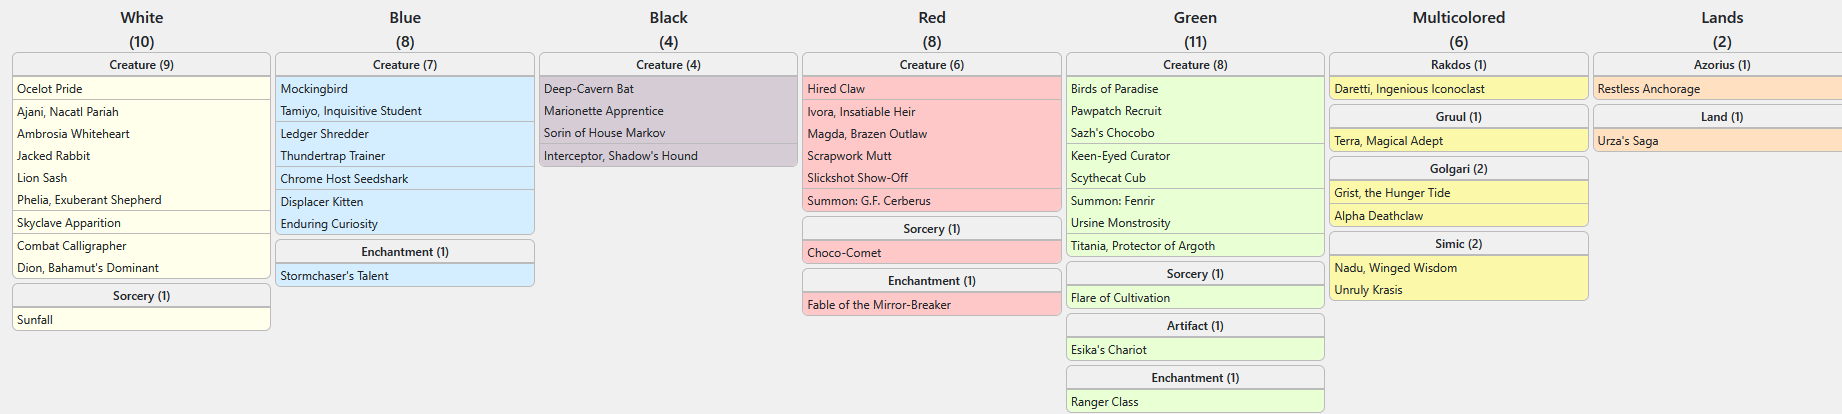This screenshot has width=1842, height=414.
Task: Click Fable of the Mirror-Breaker
Action: (x=879, y=305)
